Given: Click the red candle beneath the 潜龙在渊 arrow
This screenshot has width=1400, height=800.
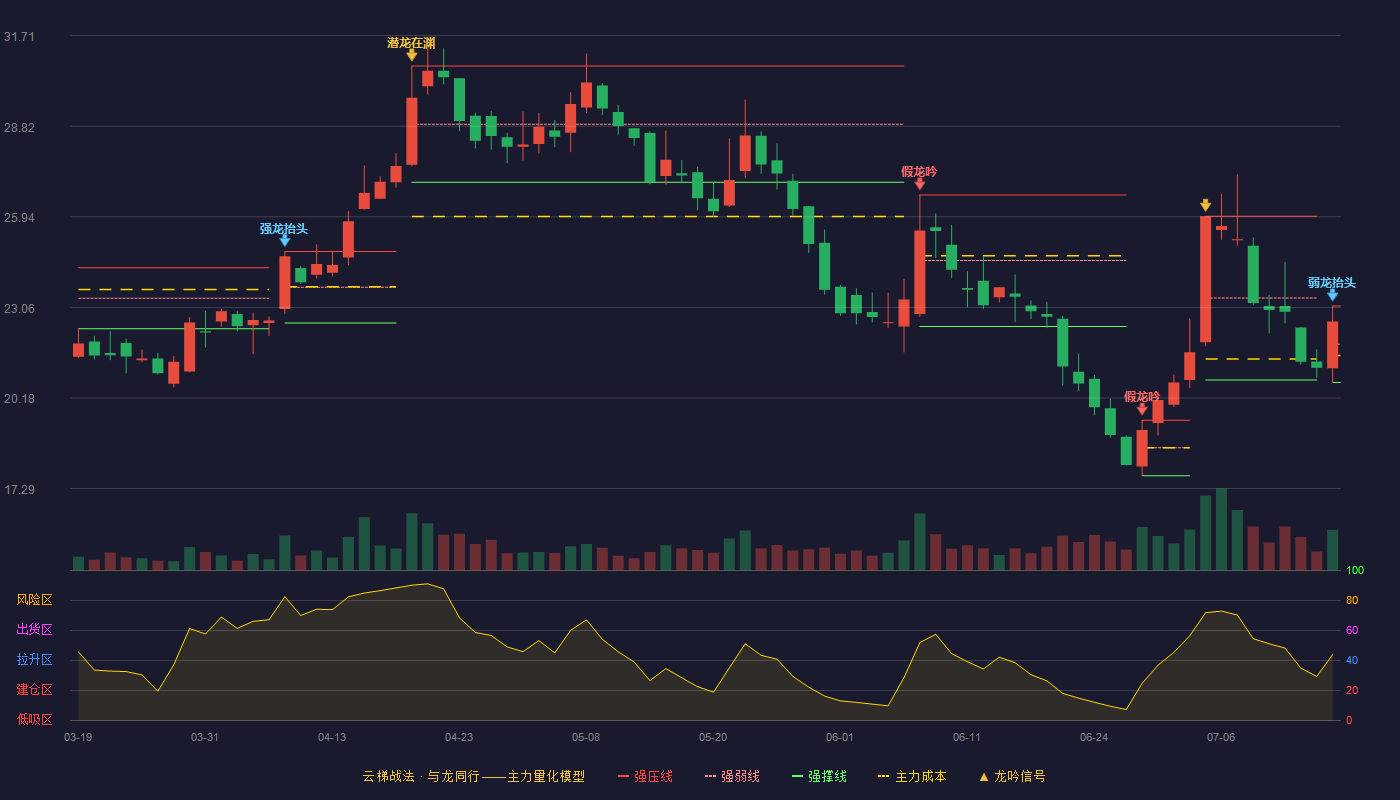Looking at the screenshot, I should coord(411,131).
